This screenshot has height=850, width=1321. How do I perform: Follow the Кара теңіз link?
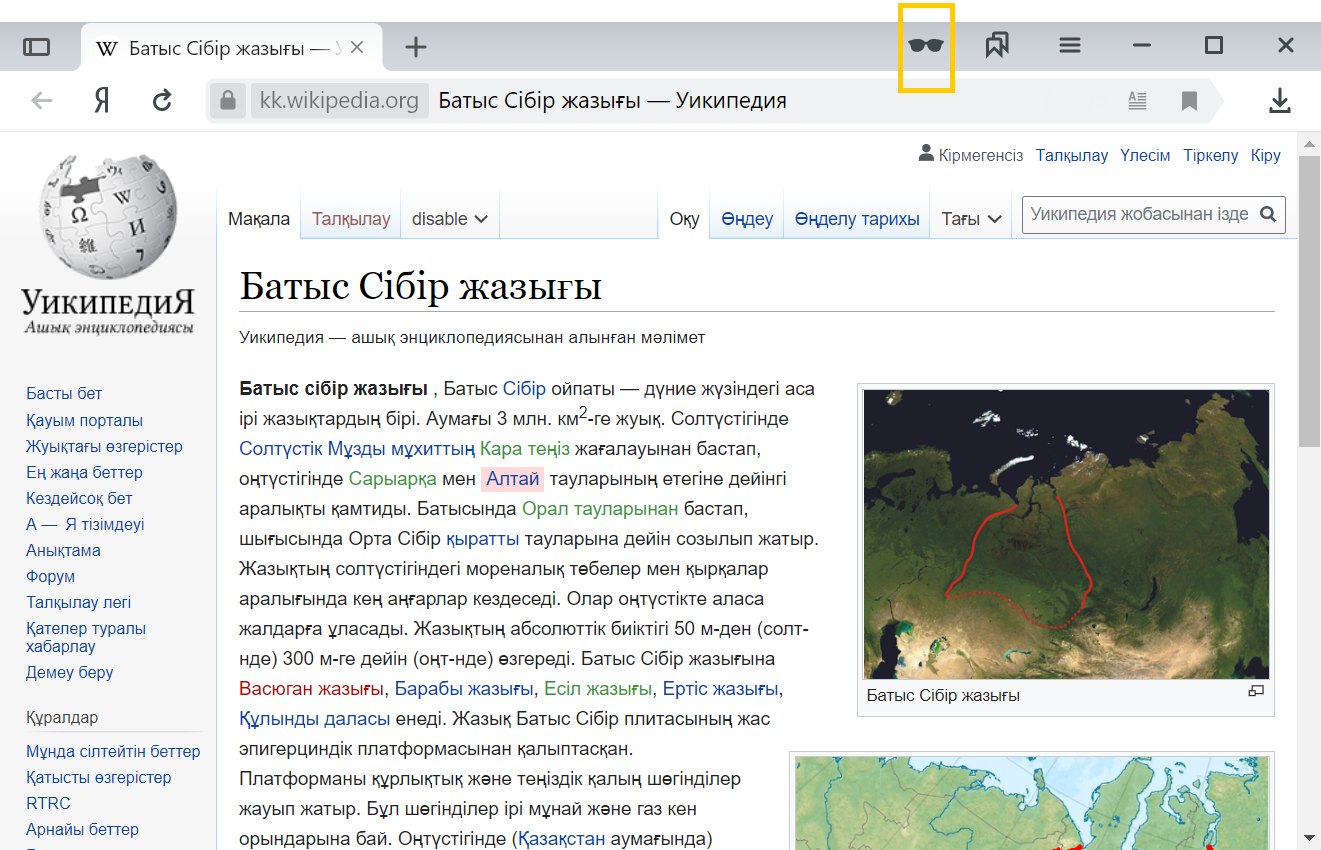525,449
